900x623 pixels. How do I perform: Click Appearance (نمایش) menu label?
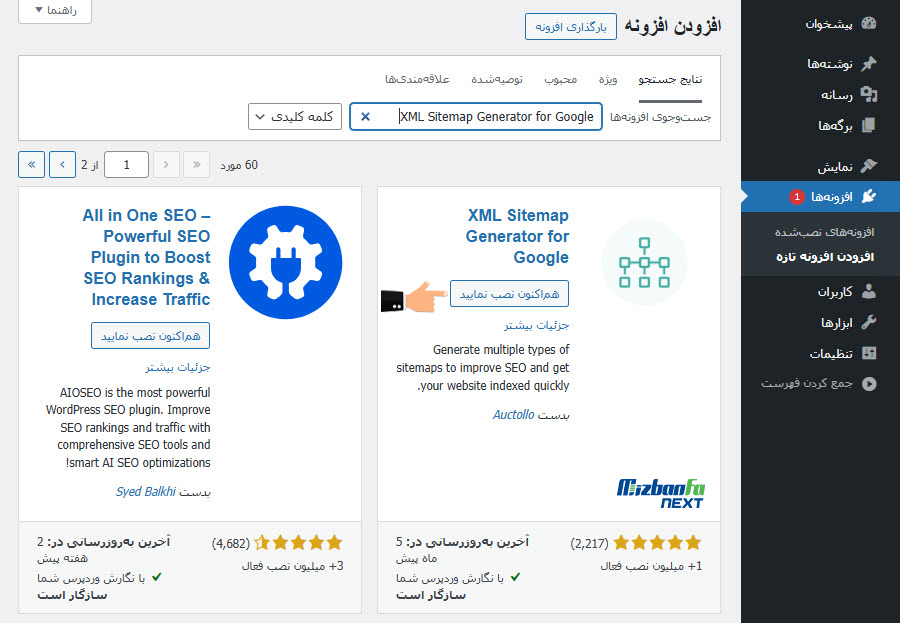(x=835, y=167)
